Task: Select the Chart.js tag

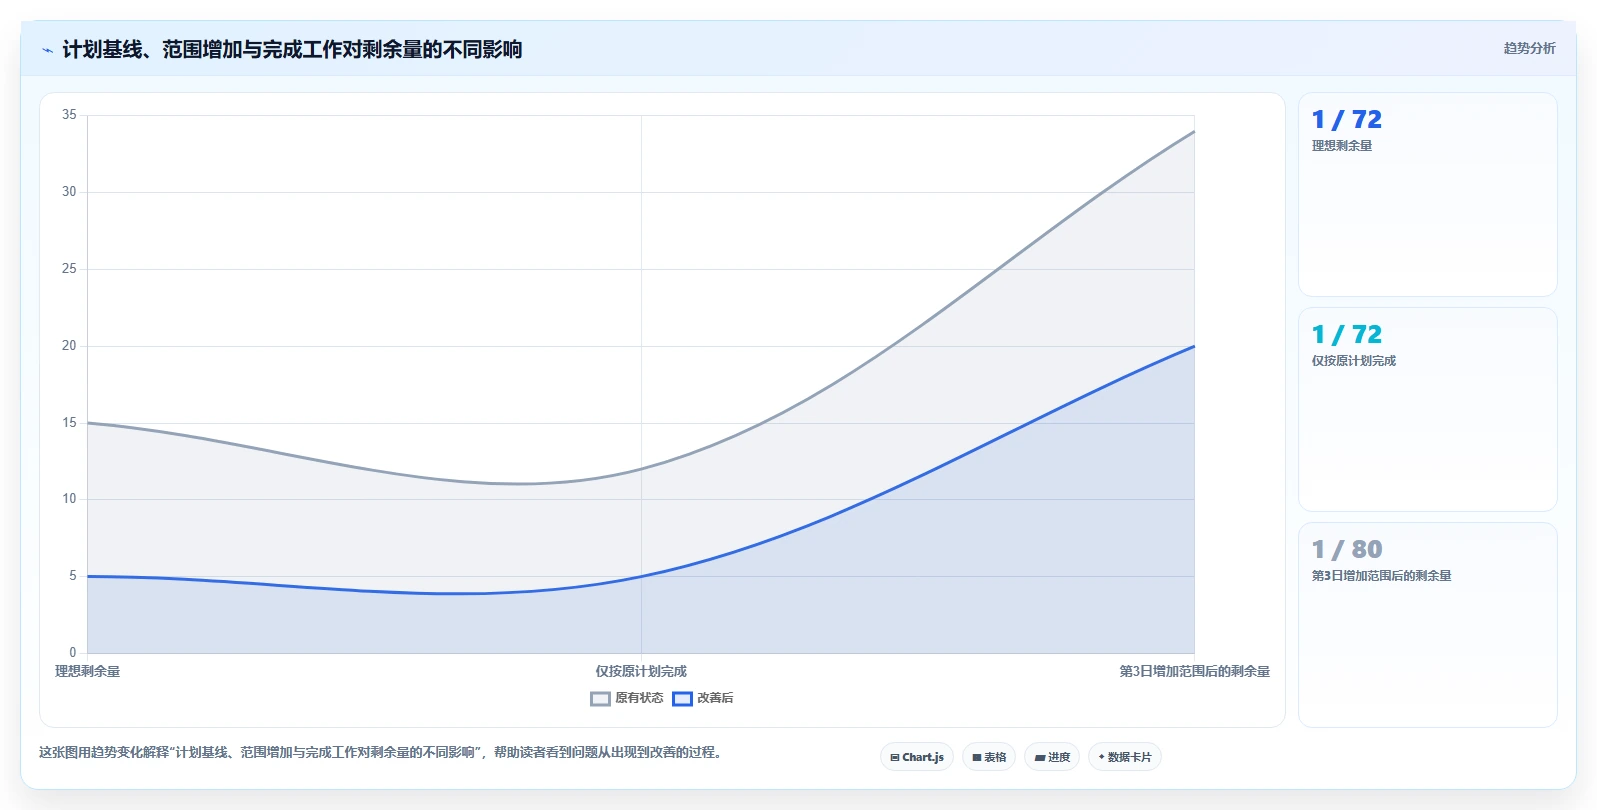Action: click(917, 757)
